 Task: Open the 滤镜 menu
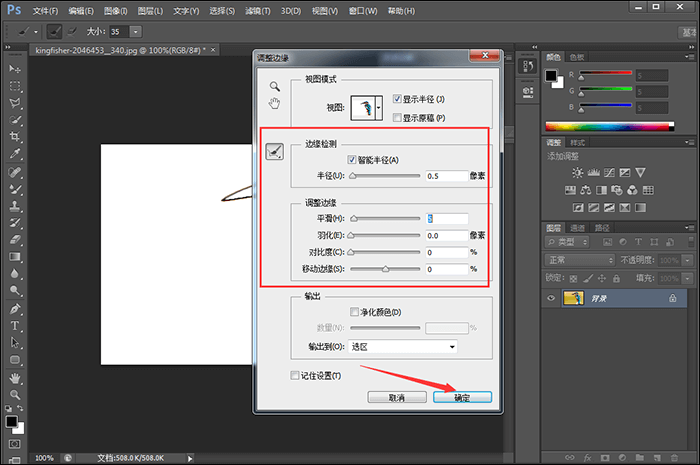point(258,11)
